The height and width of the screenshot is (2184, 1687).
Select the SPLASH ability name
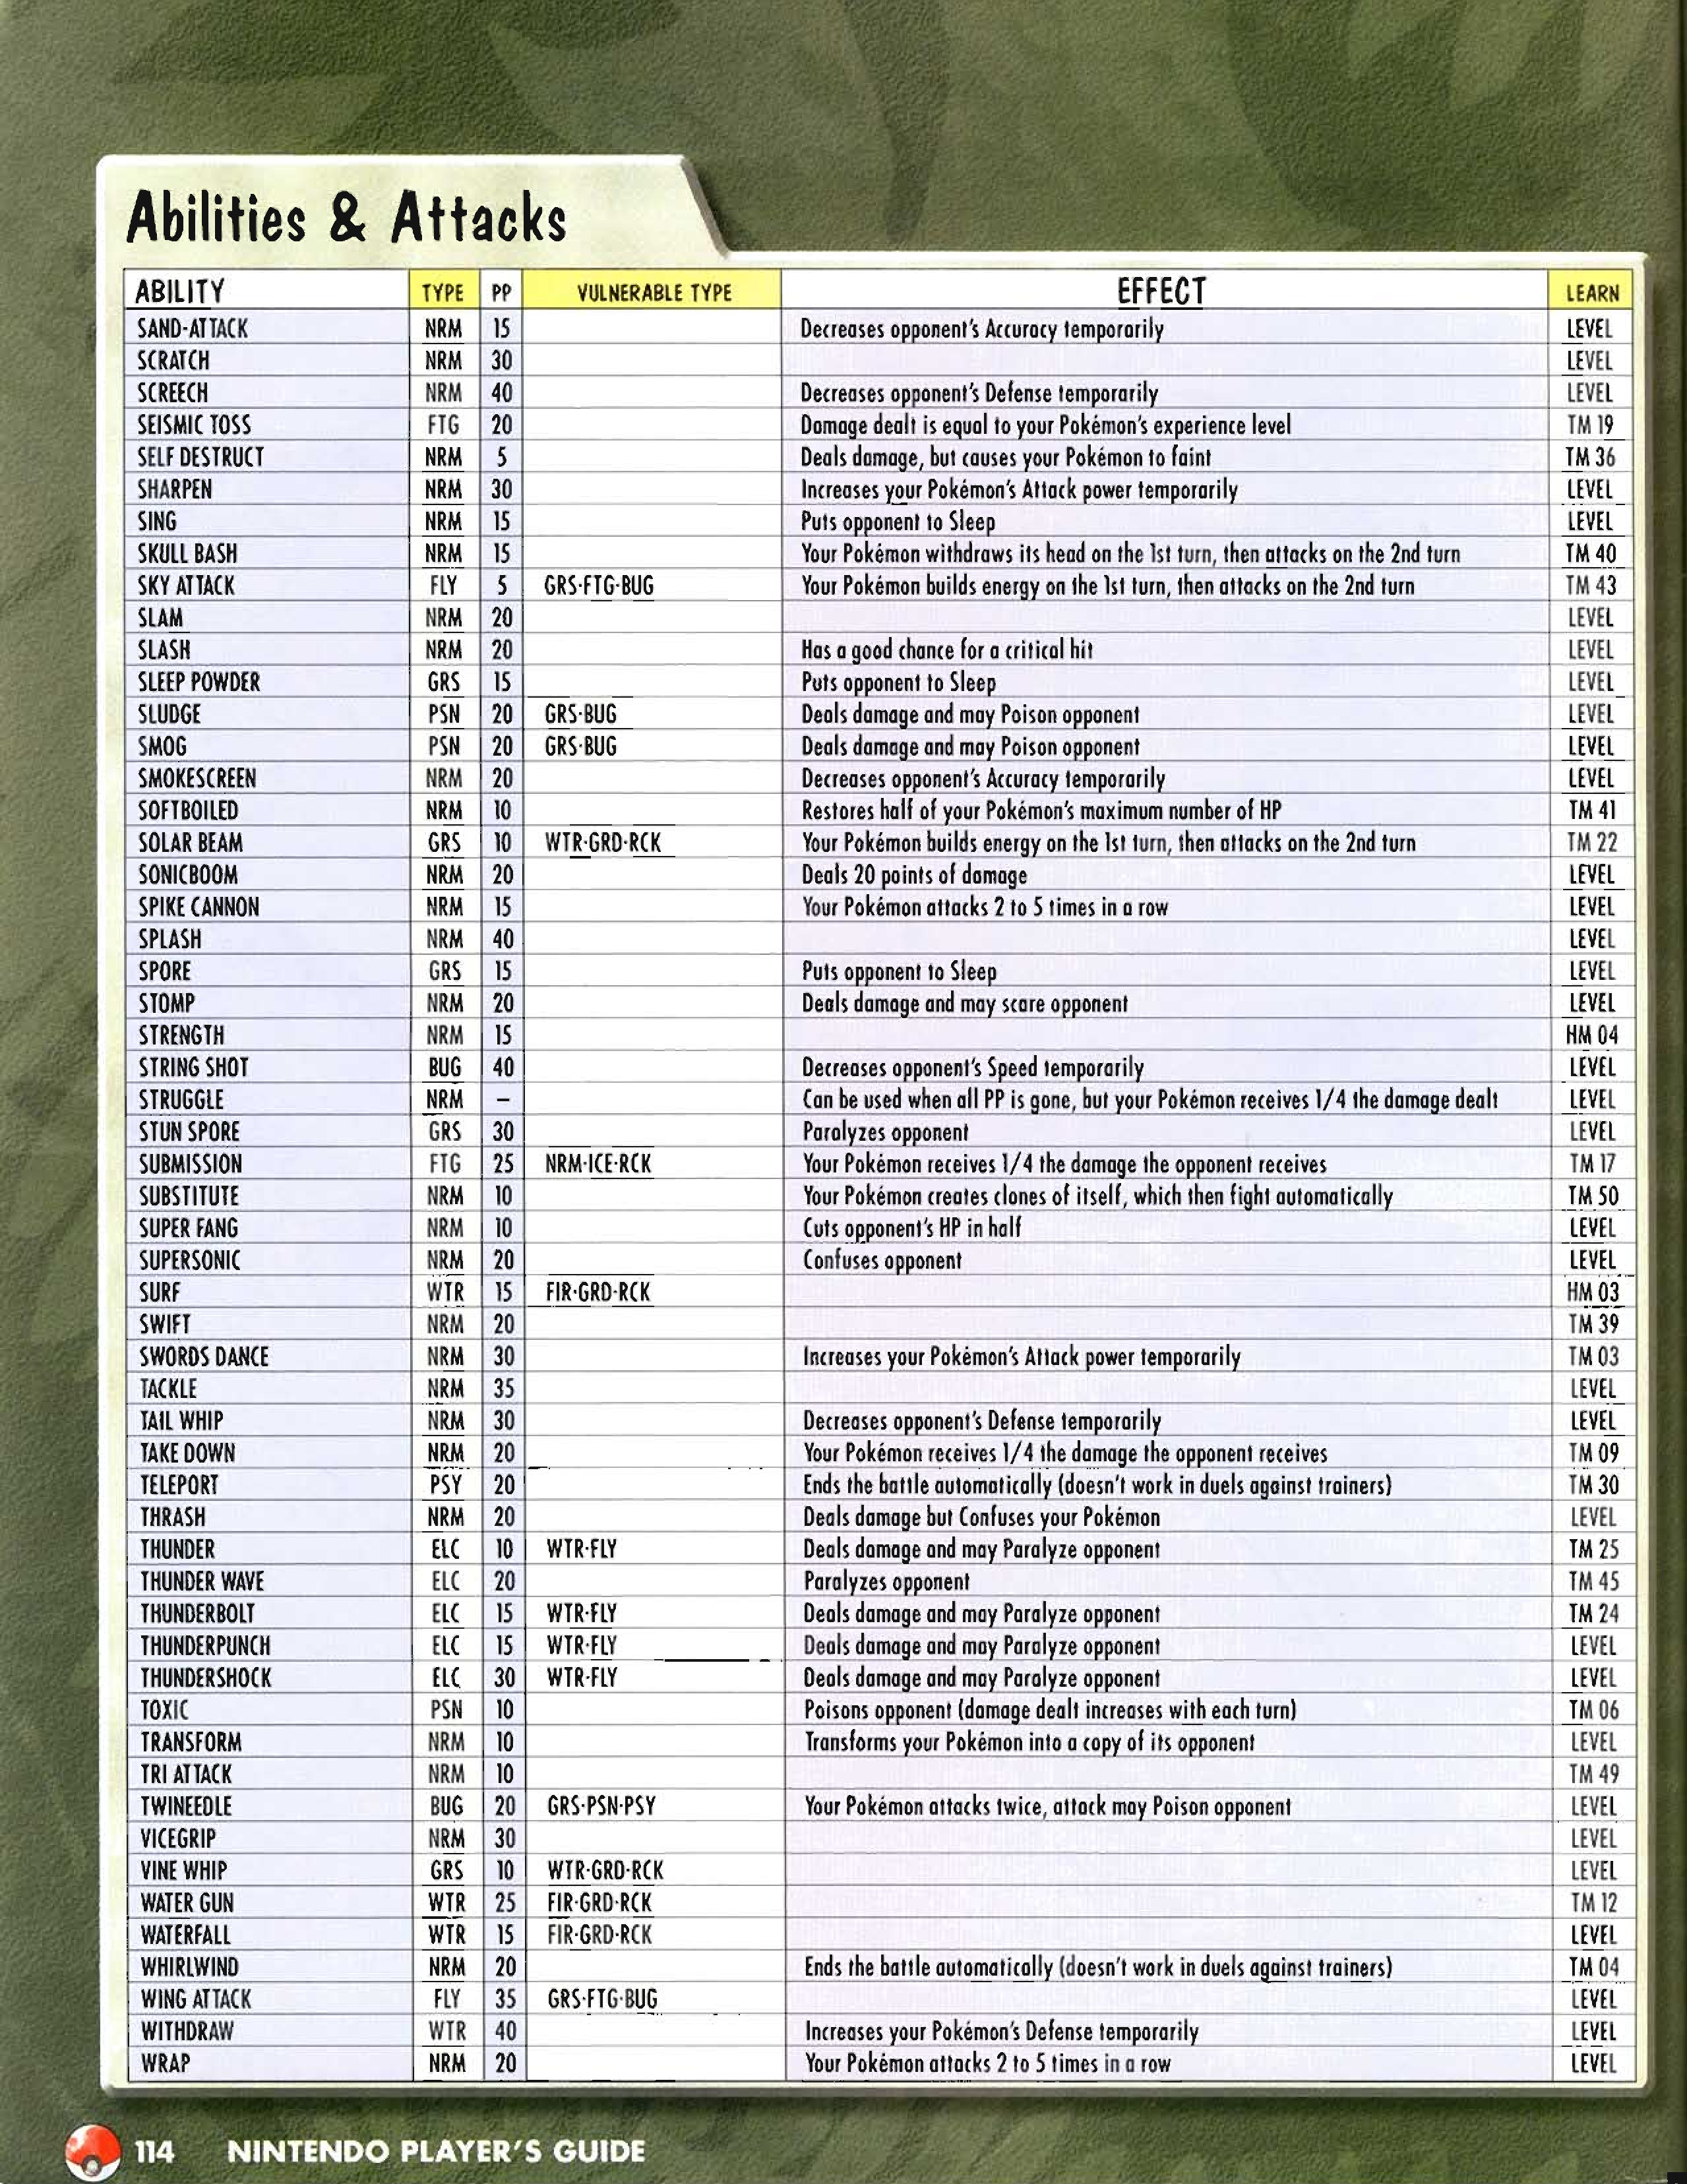point(170,939)
